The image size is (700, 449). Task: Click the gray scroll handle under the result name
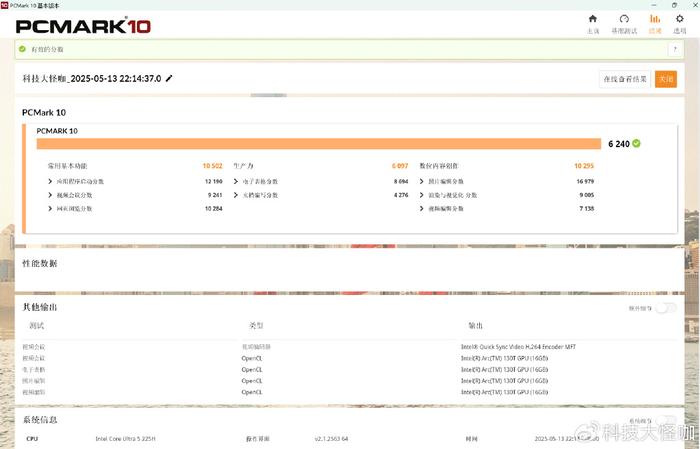[268, 95]
